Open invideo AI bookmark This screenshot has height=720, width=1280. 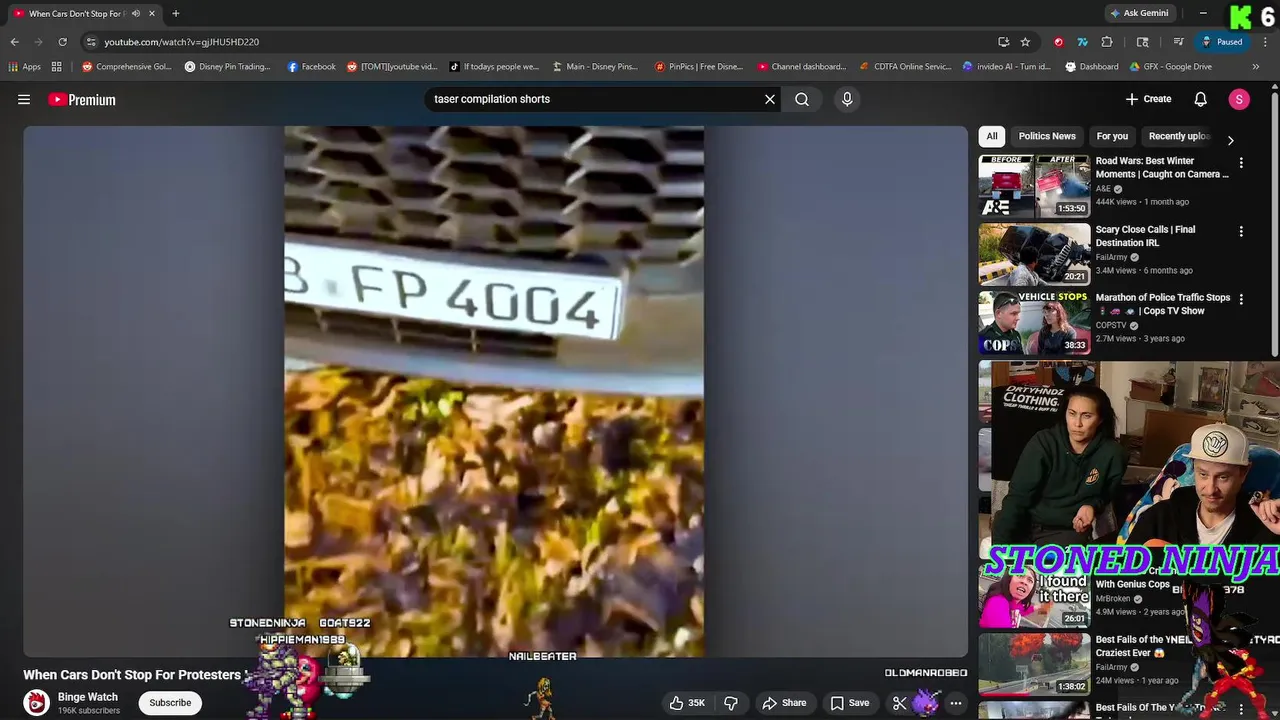point(1007,67)
